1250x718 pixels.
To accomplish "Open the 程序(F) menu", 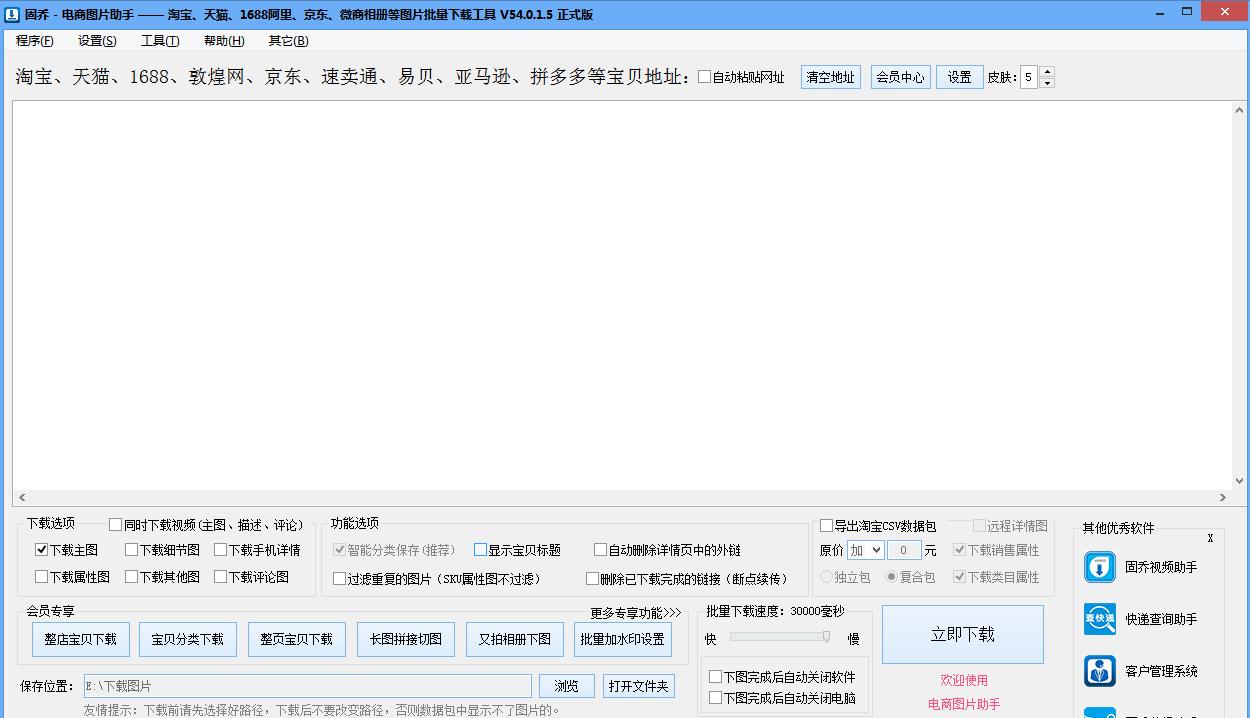I will pos(34,41).
